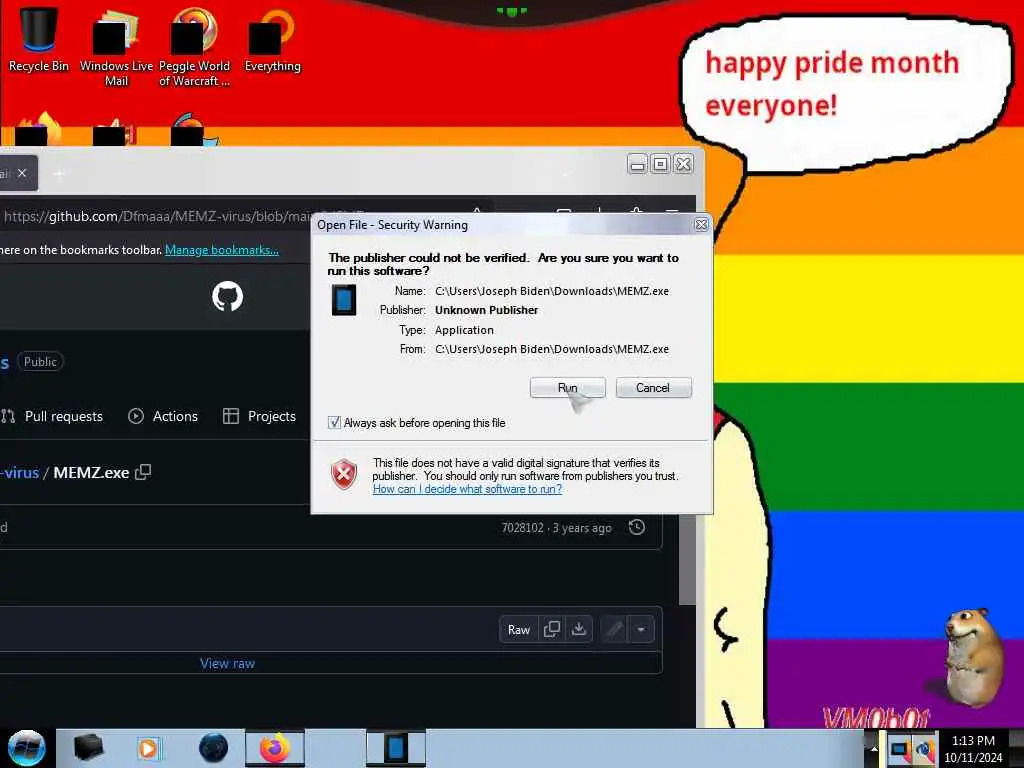Switch to Pull requests tab
Image resolution: width=1024 pixels, height=768 pixels.
click(52, 416)
